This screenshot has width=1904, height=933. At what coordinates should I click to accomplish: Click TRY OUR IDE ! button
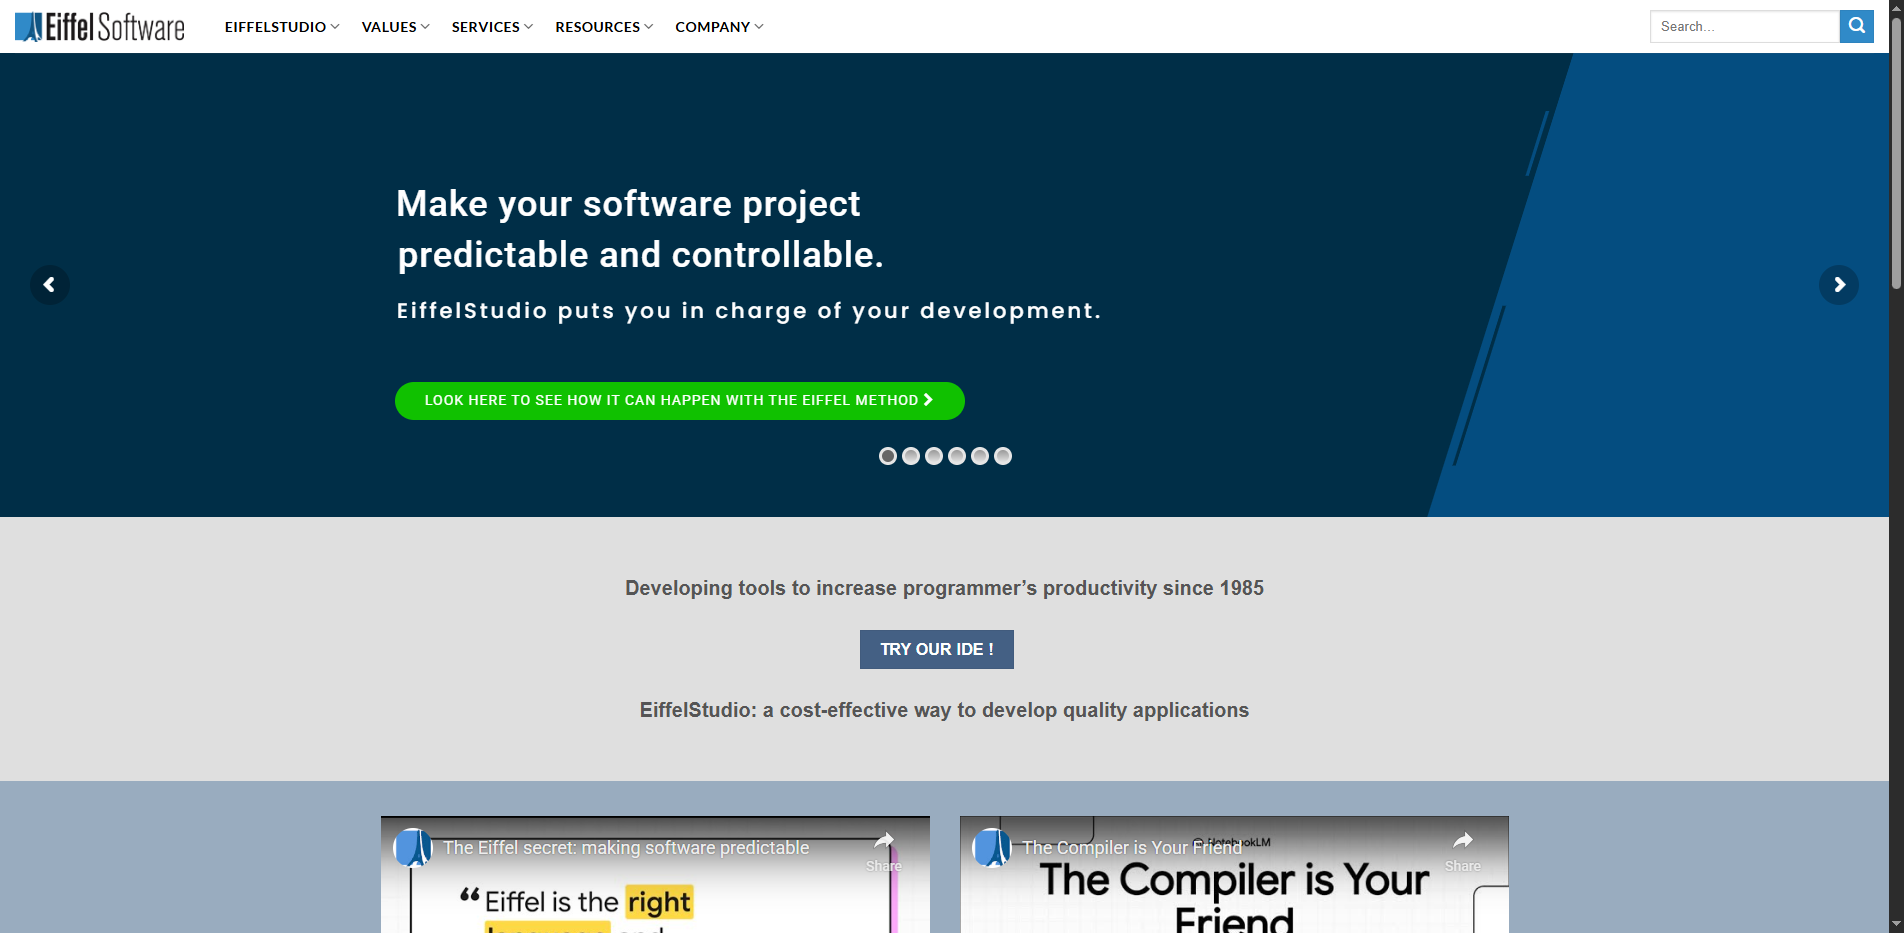point(937,649)
